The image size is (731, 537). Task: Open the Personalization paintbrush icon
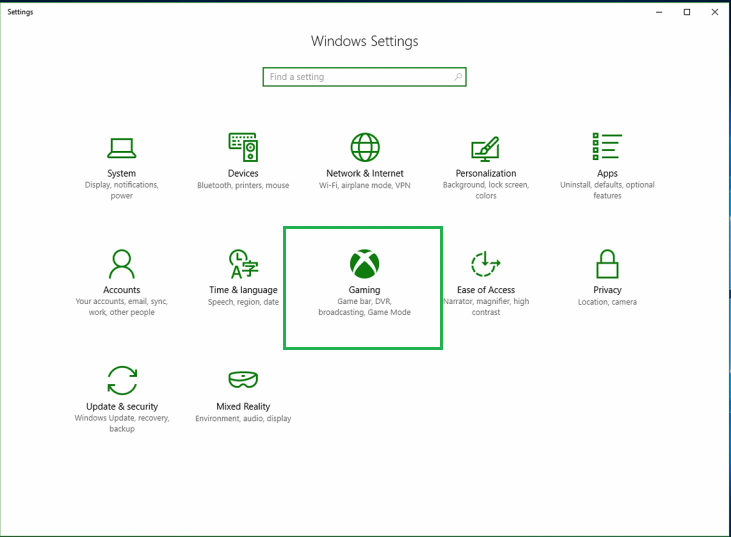(x=485, y=147)
